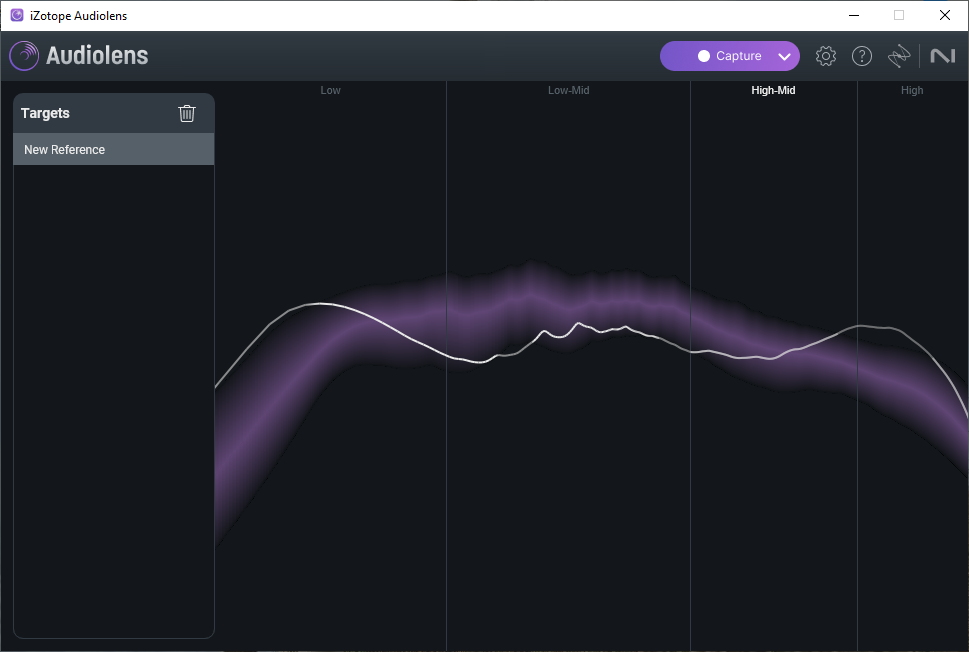Click the crossed-out satellite icon
This screenshot has width=969, height=652.
[899, 56]
